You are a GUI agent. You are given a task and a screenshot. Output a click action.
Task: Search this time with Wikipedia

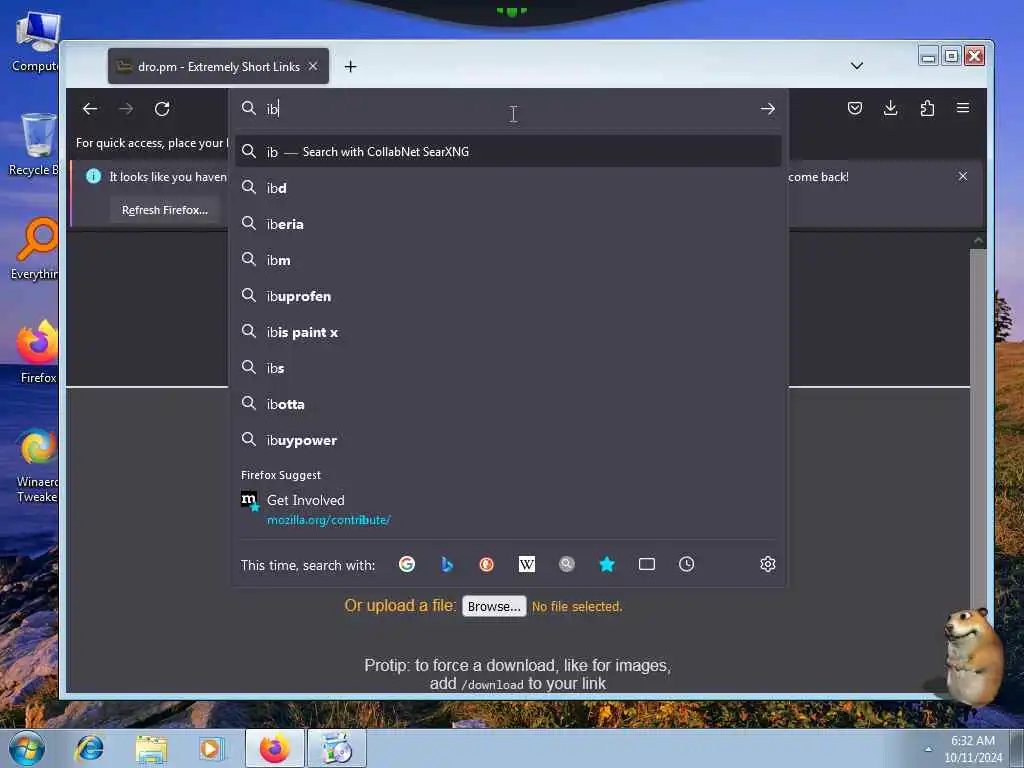coord(526,564)
